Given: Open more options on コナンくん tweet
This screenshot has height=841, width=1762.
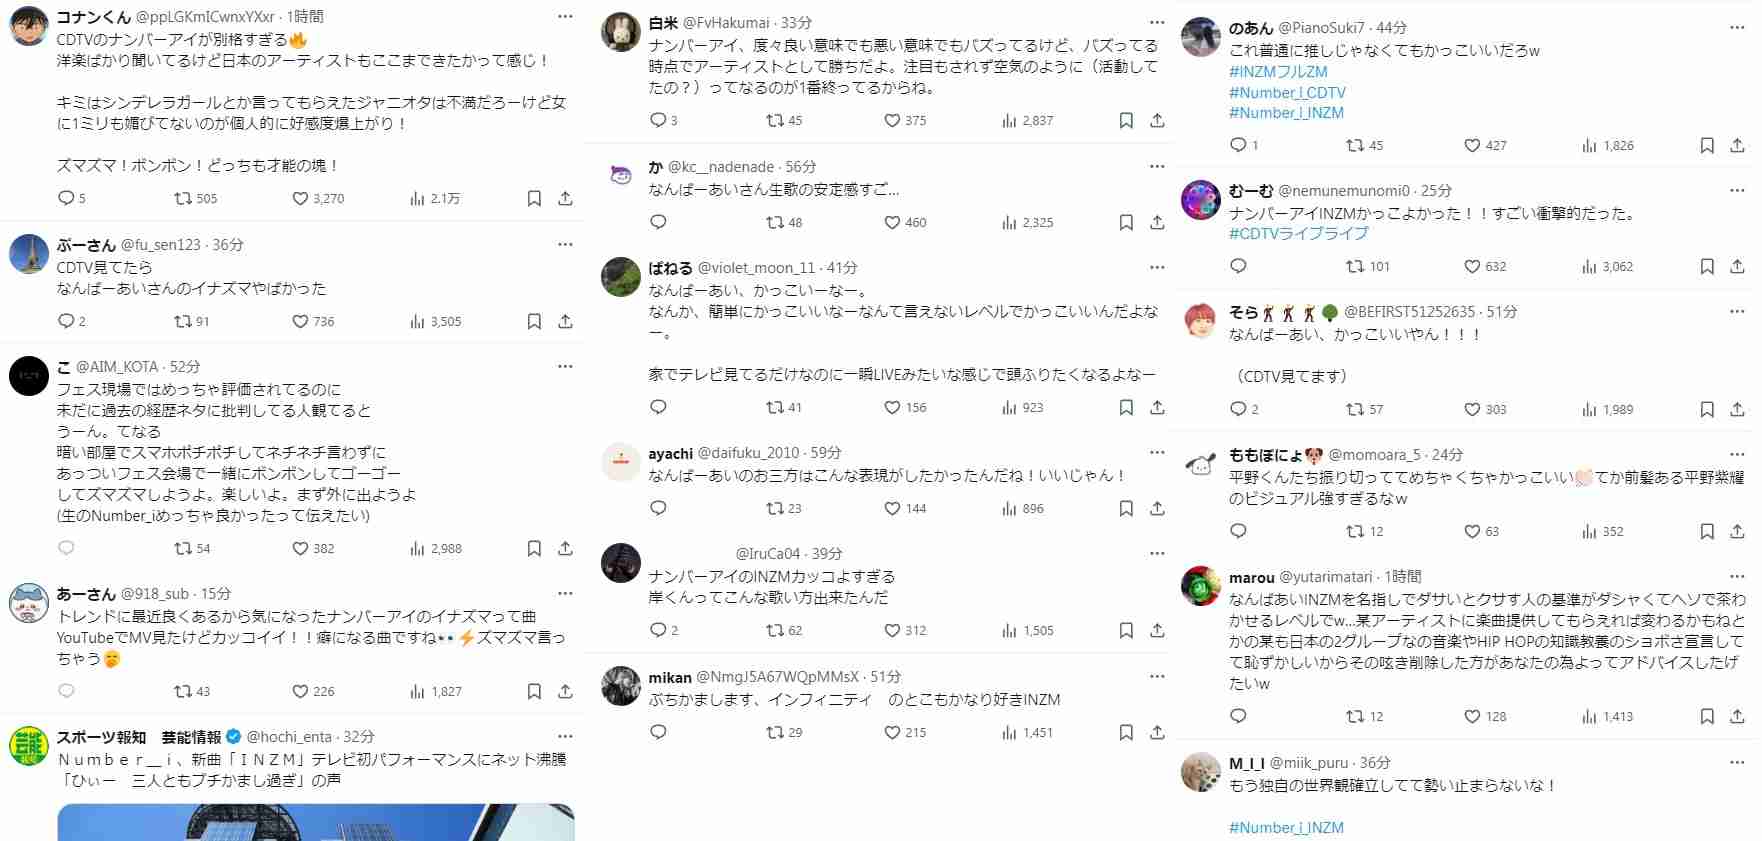Looking at the screenshot, I should [x=565, y=17].
